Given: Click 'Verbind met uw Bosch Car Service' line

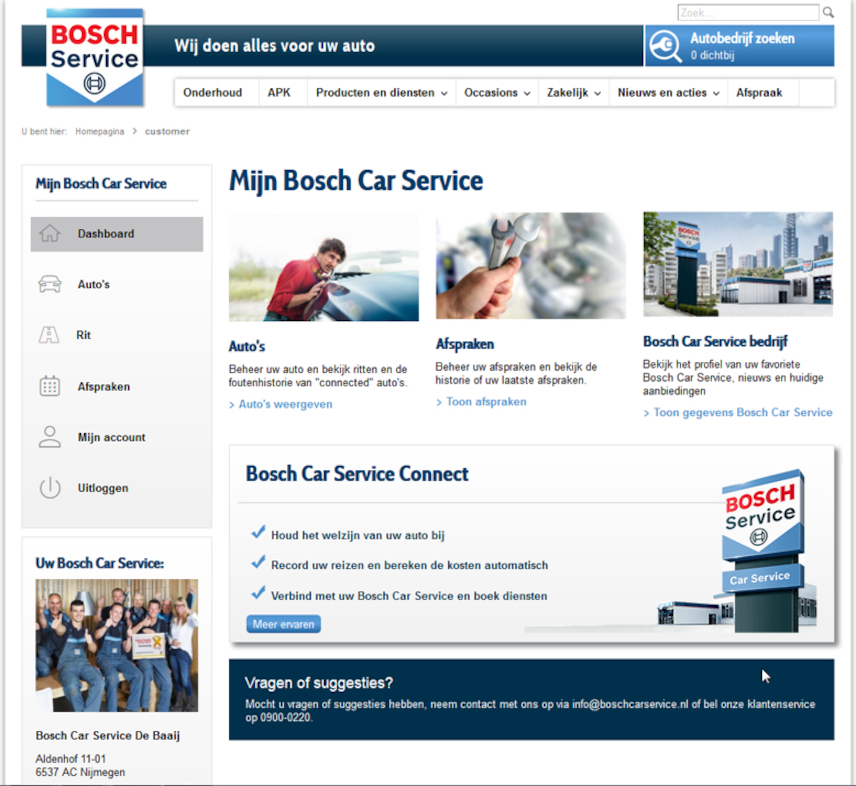Looking at the screenshot, I should pos(409,596).
